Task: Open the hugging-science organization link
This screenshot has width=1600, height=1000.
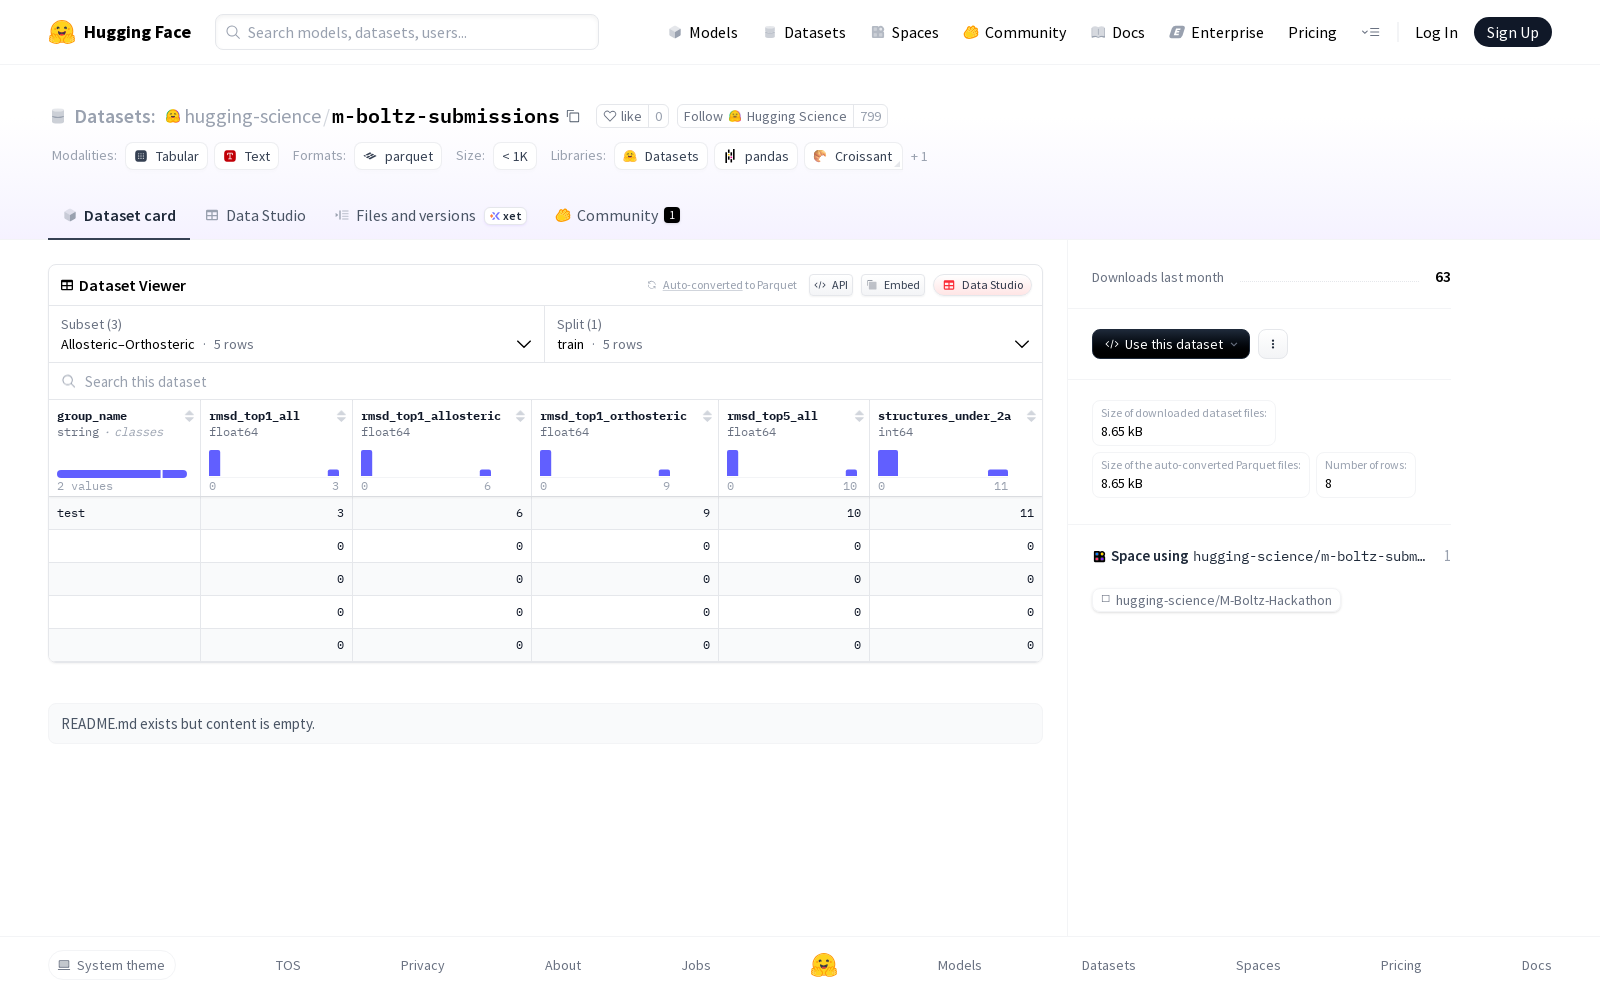Action: coord(253,116)
